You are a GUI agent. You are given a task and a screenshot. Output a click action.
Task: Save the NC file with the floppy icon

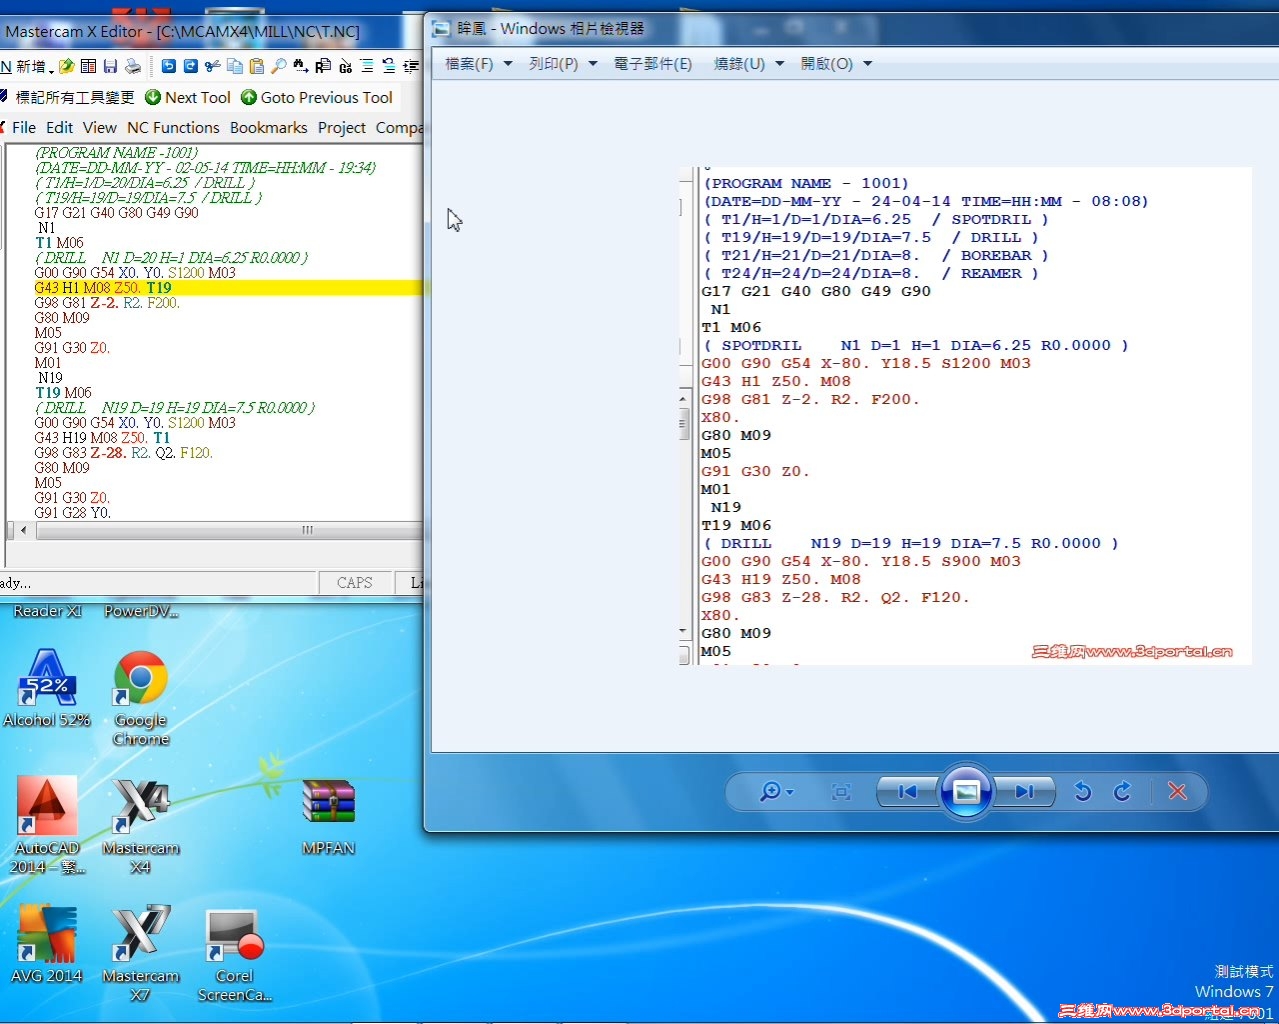coord(110,66)
